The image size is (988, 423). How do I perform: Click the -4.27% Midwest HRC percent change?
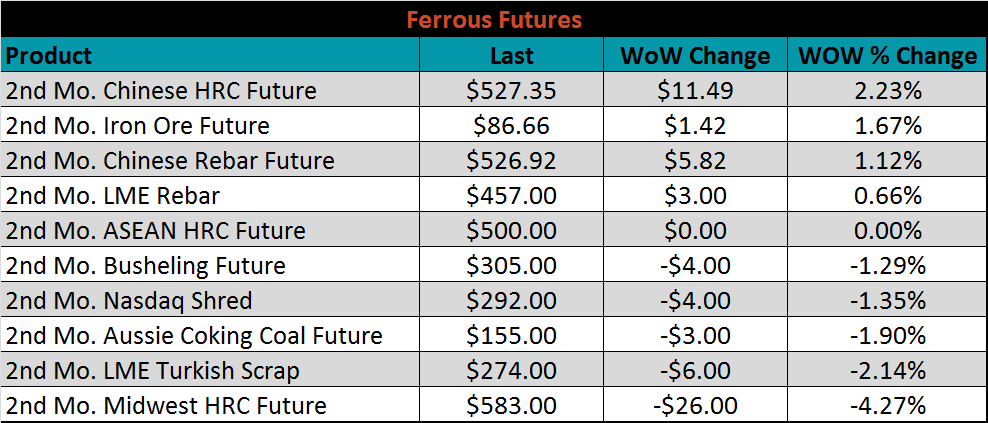[x=887, y=405]
